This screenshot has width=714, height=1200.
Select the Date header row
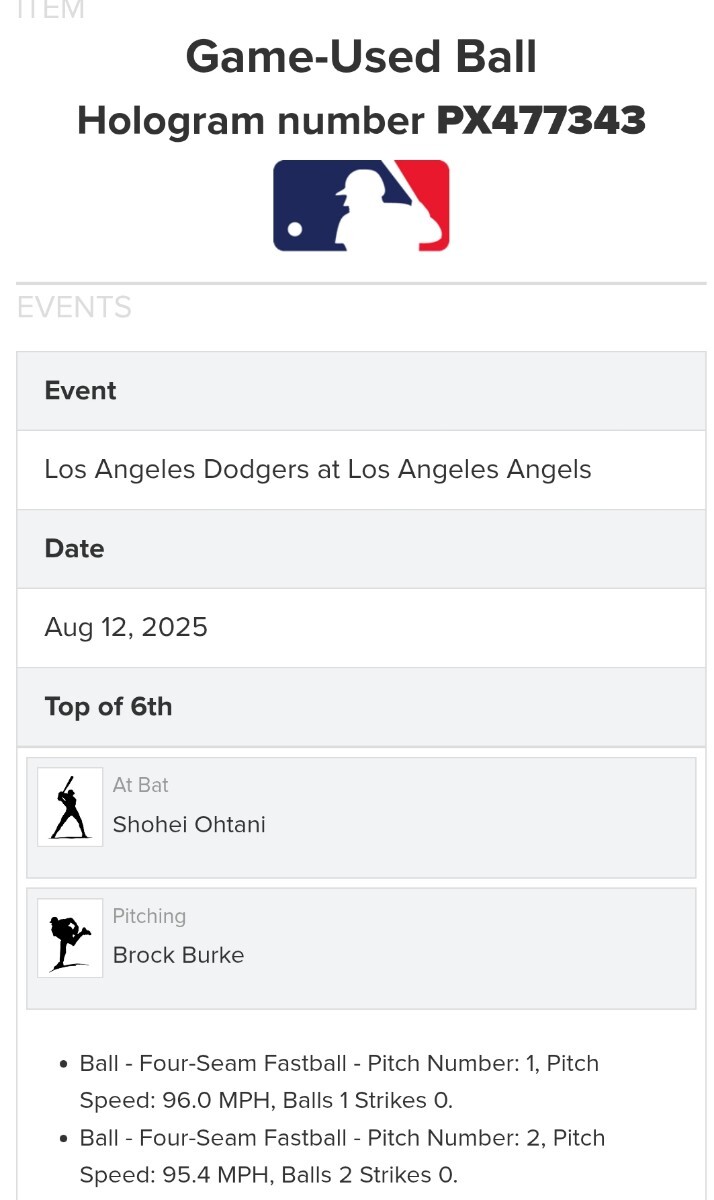(x=361, y=549)
